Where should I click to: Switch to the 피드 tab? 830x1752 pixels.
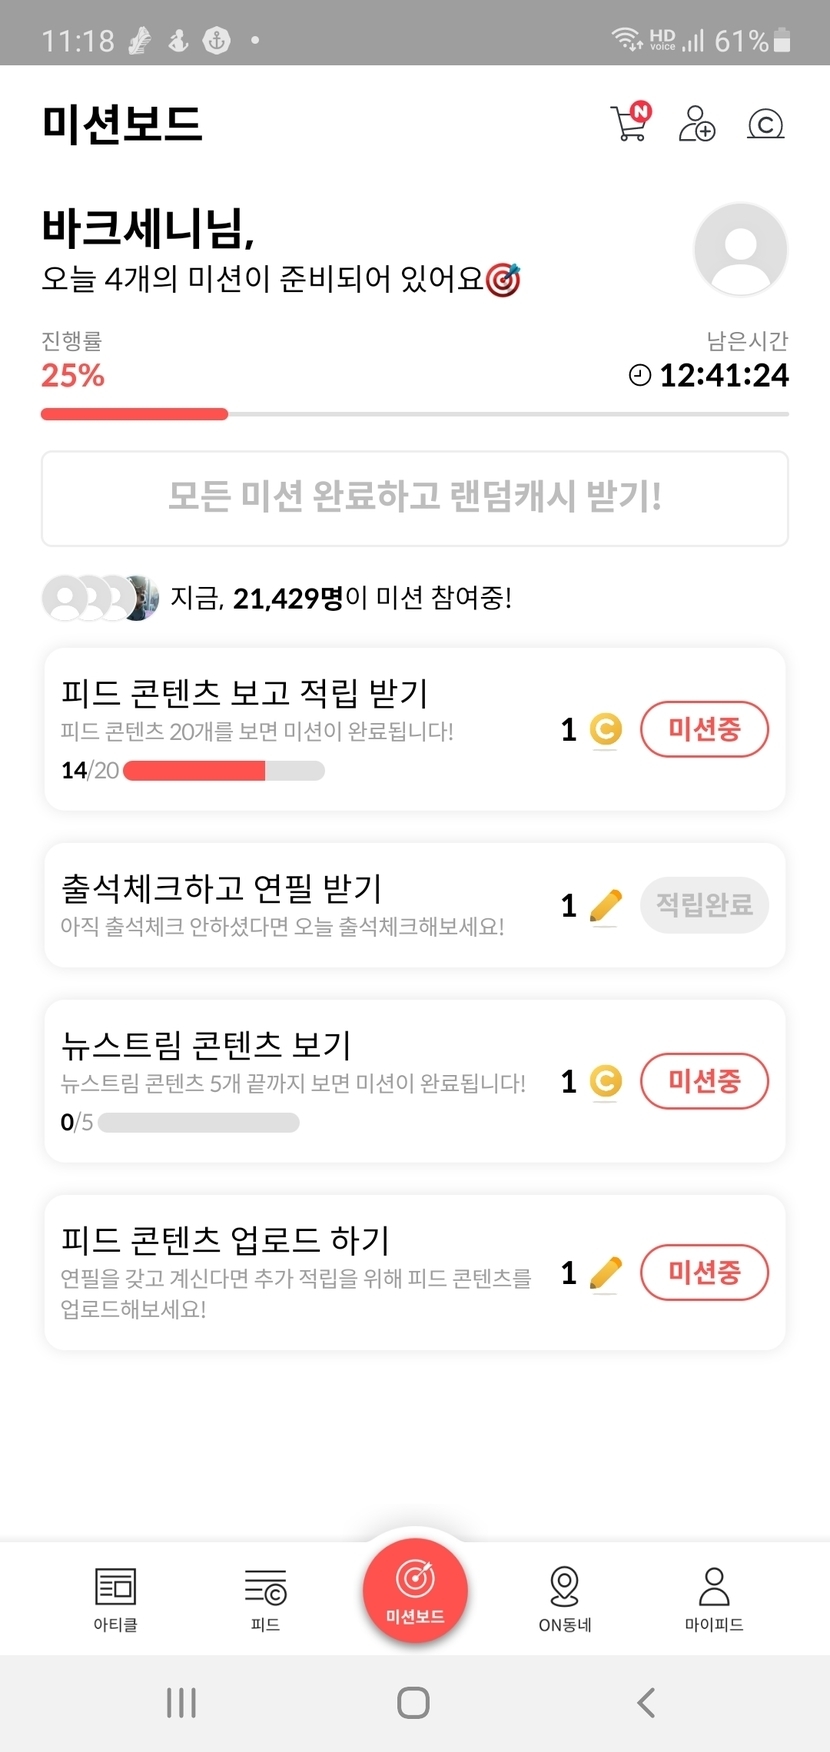[265, 1598]
